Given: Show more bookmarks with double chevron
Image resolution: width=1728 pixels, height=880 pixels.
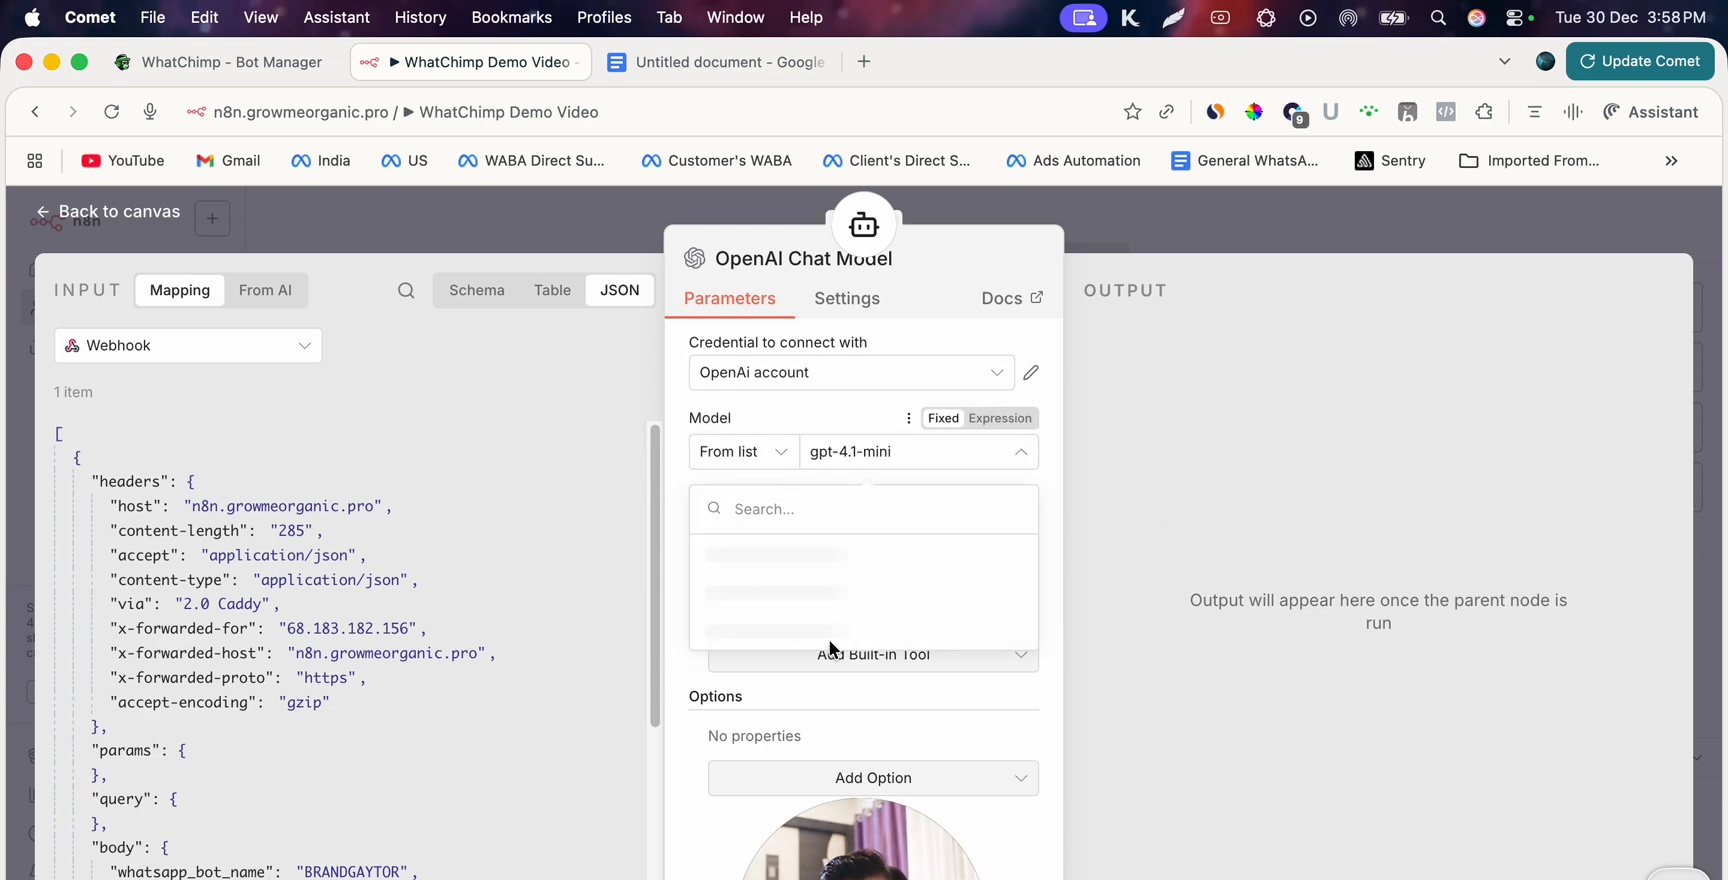Looking at the screenshot, I should [1671, 161].
